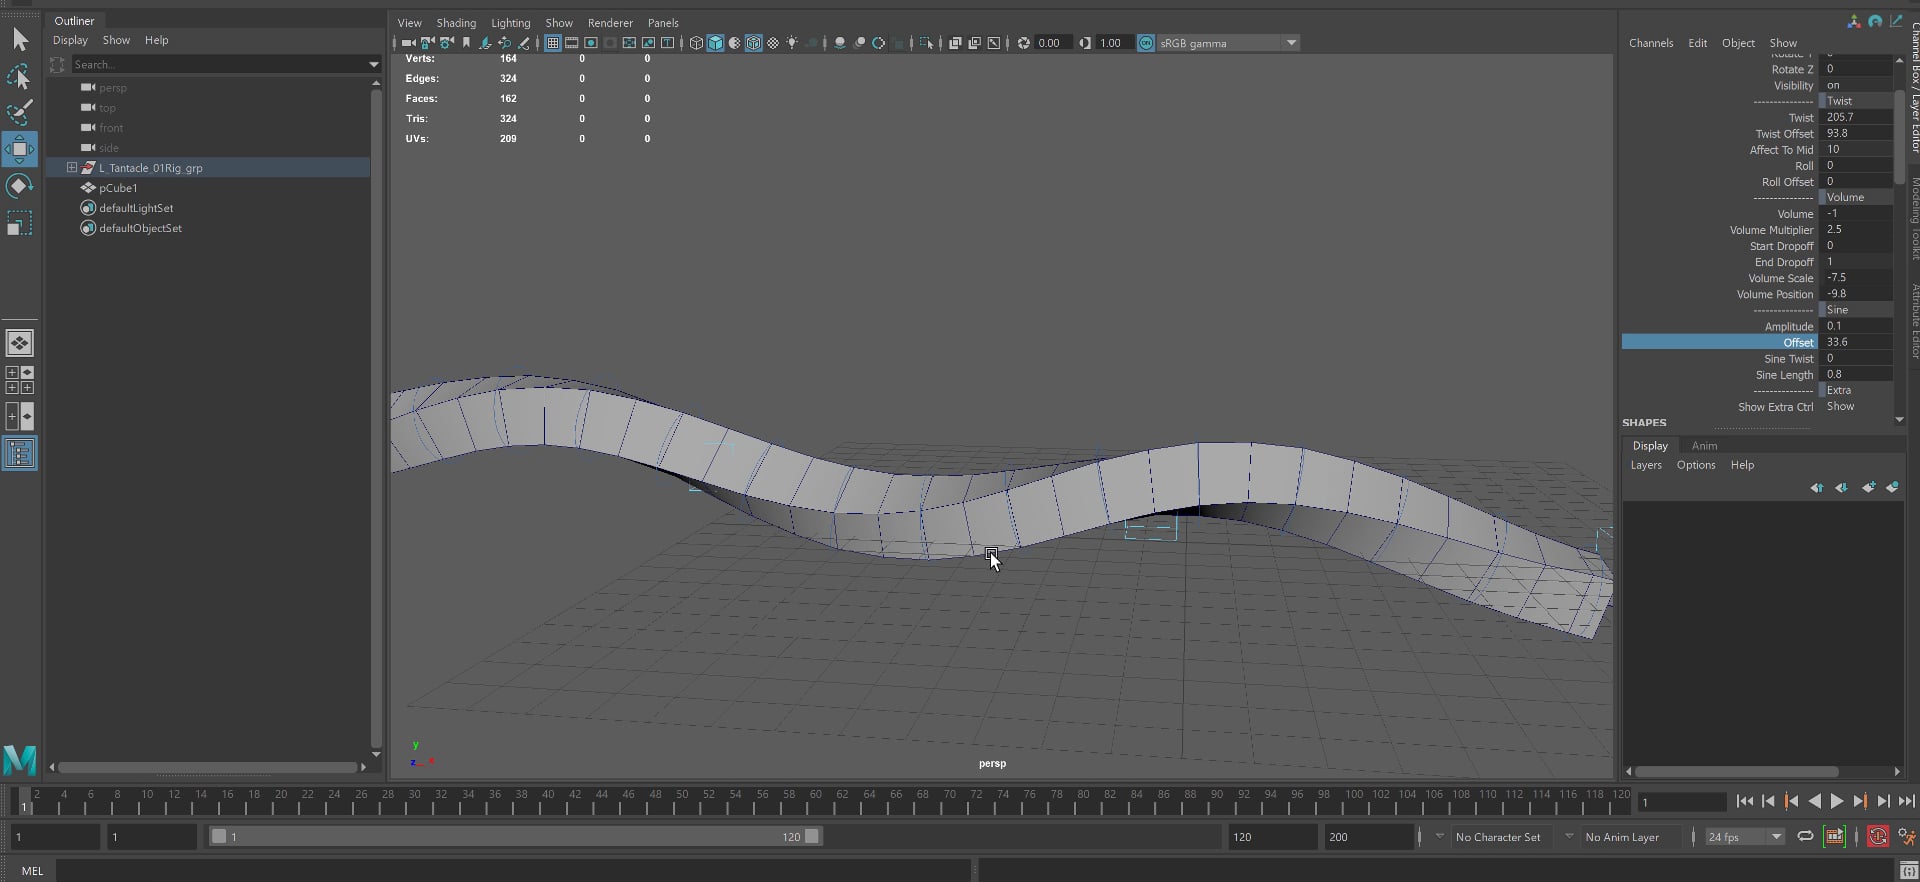Switch to the Rotate tool
Image resolution: width=1920 pixels, height=882 pixels.
pyautogui.click(x=19, y=186)
